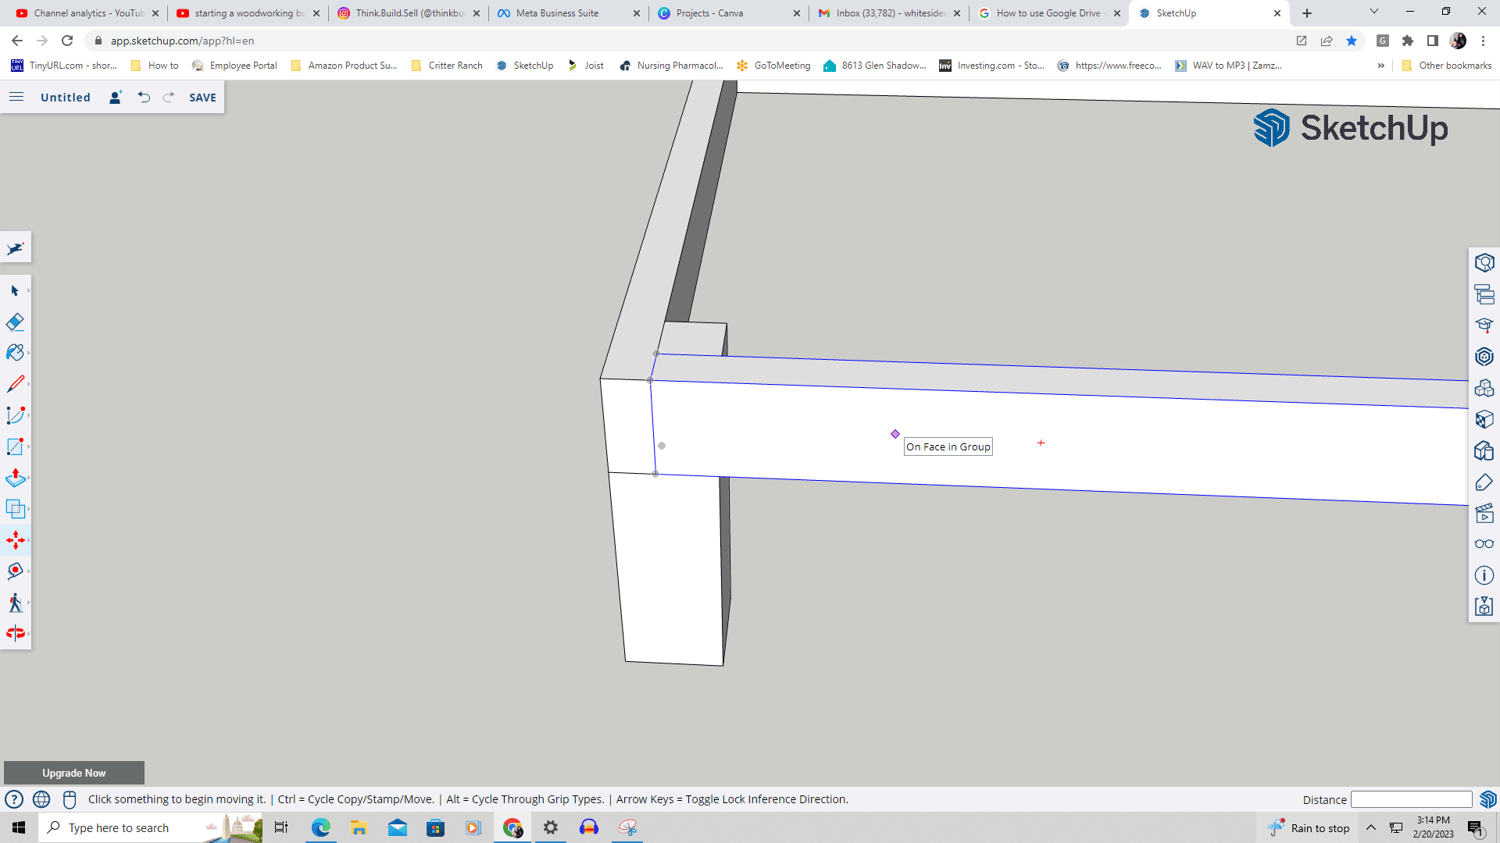Open the running-dog search tool icon
Screen dimensions: 1500x843
click(x=16, y=248)
